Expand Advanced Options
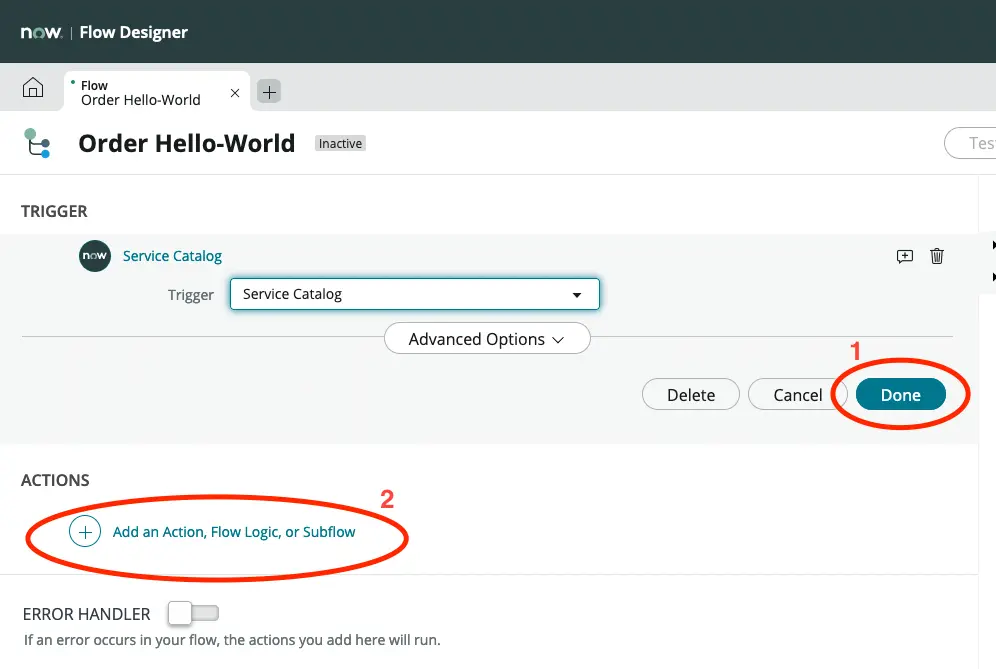 (487, 339)
